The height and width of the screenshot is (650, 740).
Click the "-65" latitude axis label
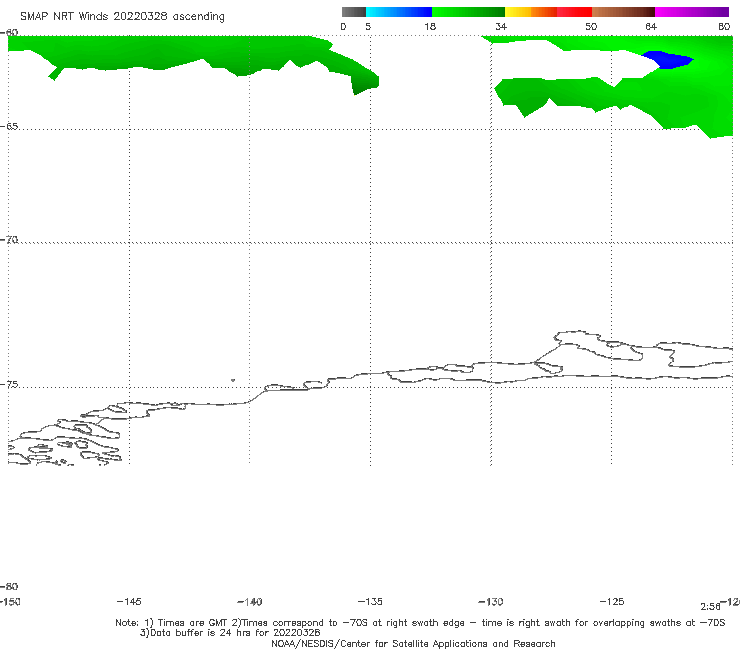(x=9, y=127)
